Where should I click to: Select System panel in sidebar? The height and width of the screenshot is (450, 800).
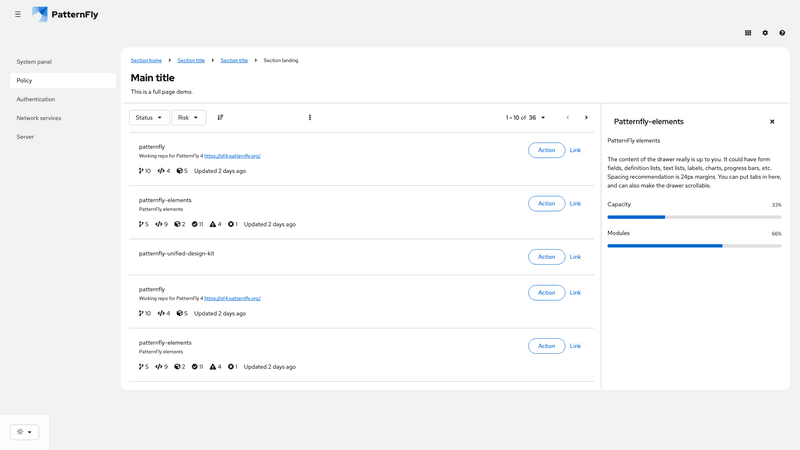[63, 62]
